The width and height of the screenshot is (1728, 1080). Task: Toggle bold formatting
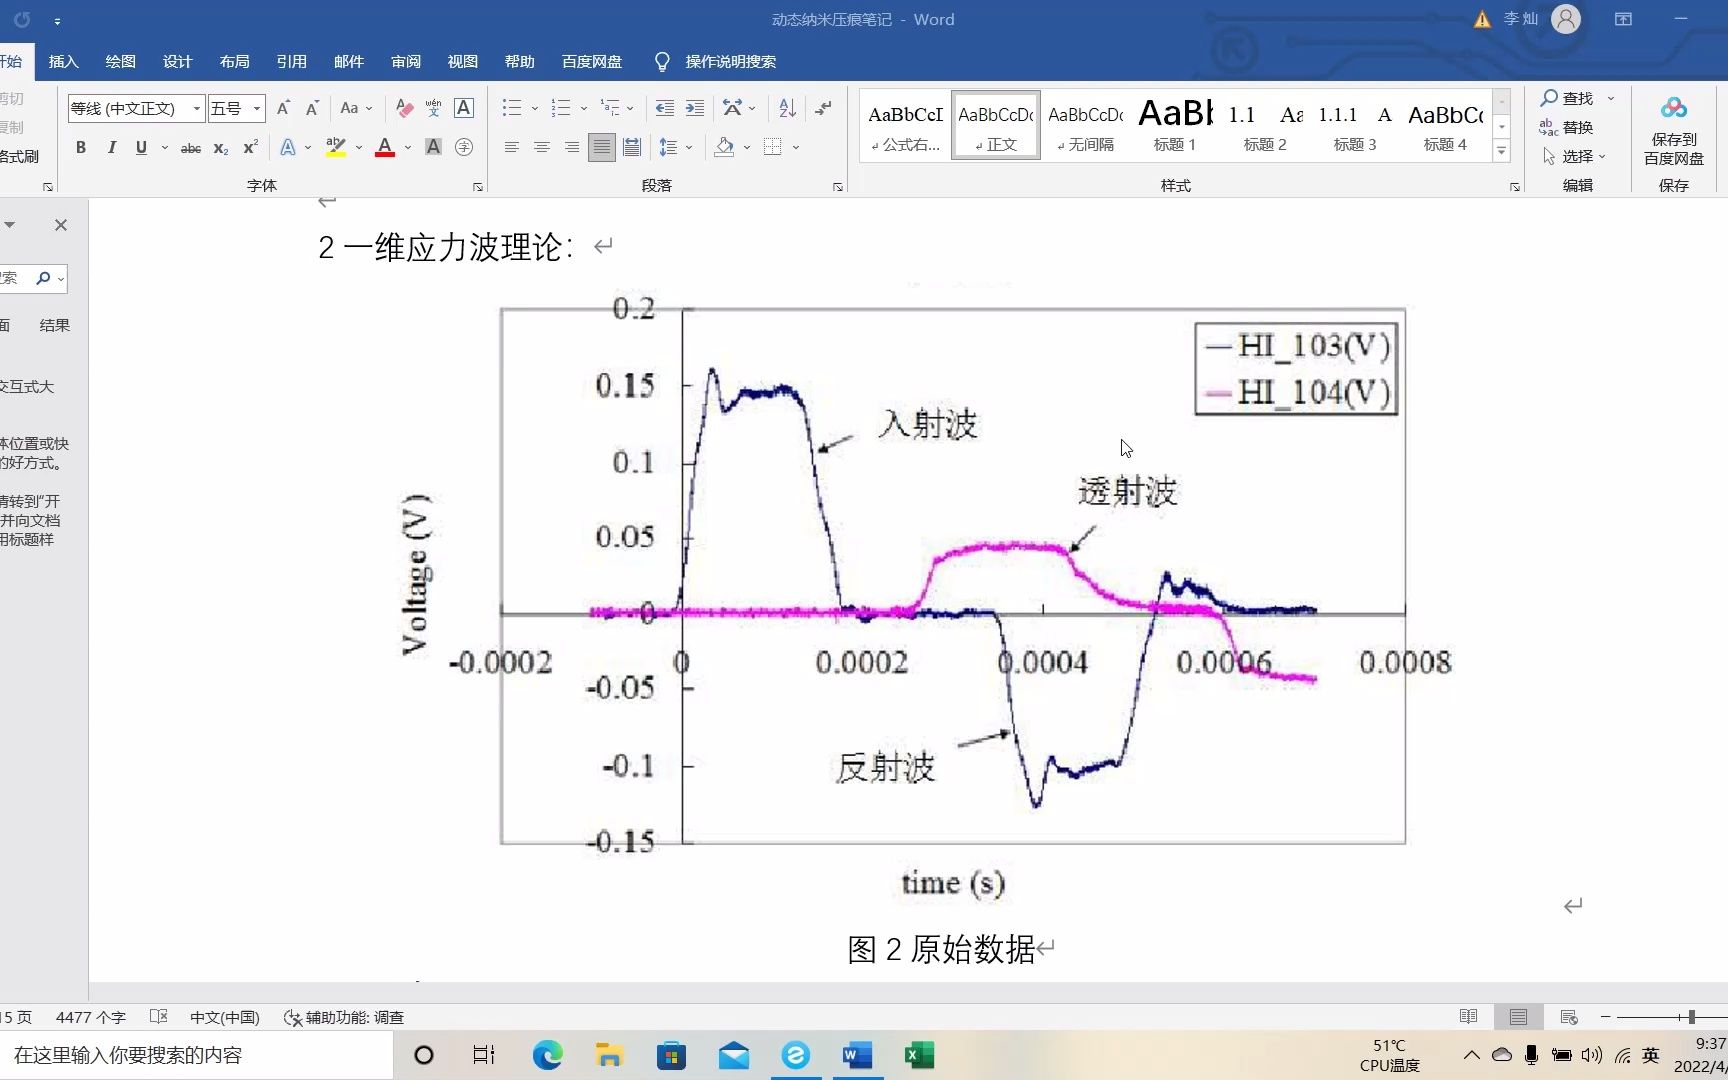pos(81,147)
